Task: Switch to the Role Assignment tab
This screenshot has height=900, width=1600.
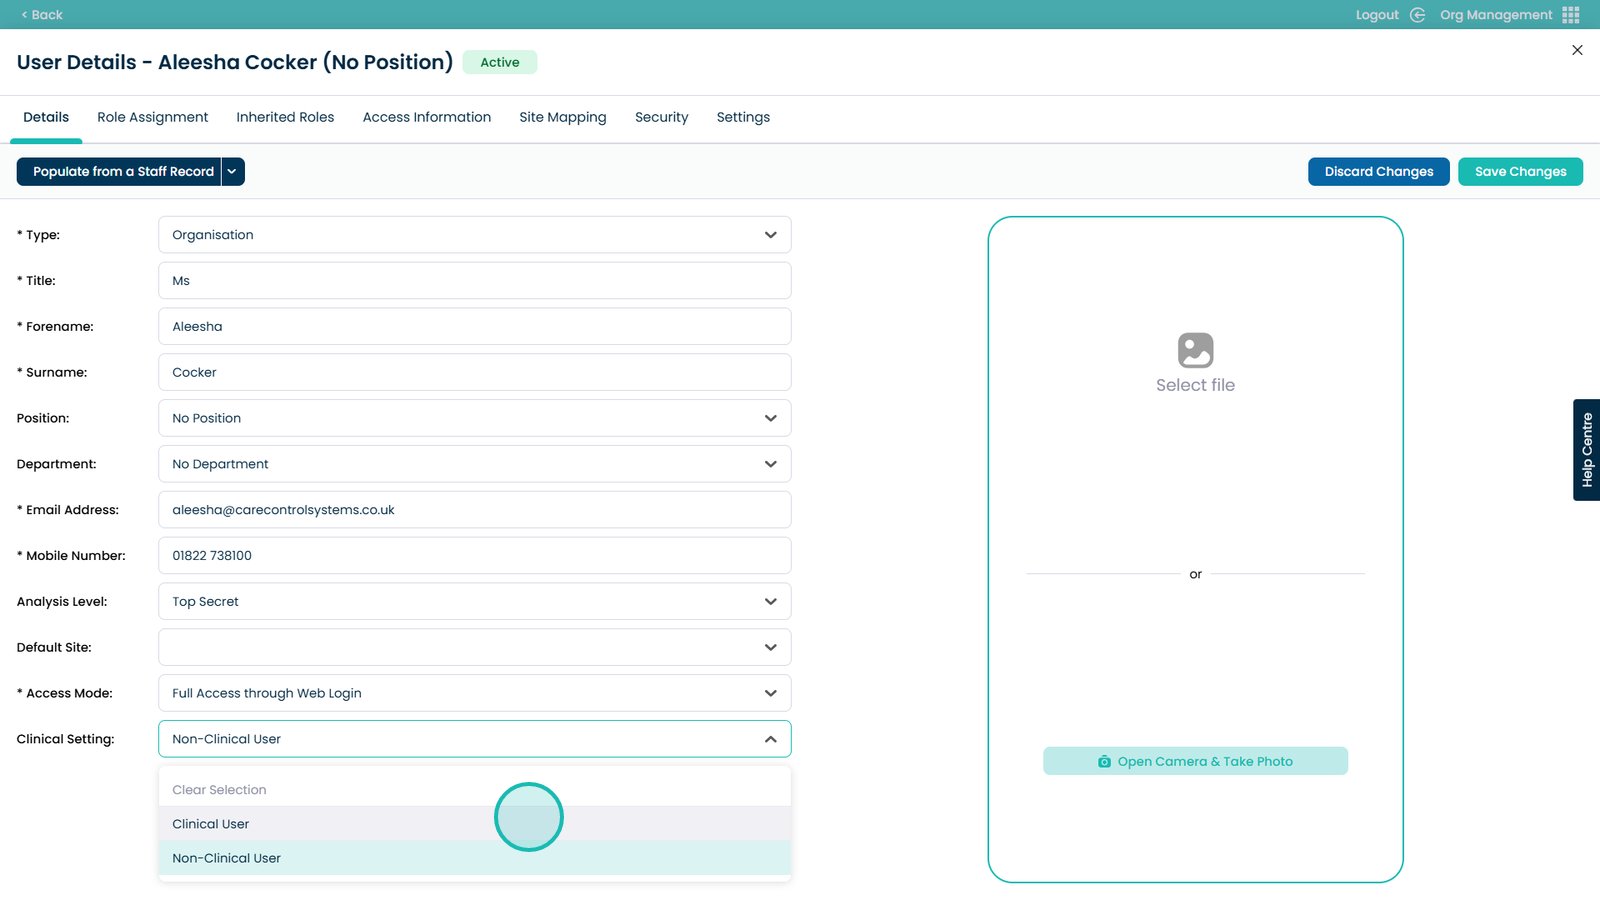Action: pyautogui.click(x=152, y=117)
